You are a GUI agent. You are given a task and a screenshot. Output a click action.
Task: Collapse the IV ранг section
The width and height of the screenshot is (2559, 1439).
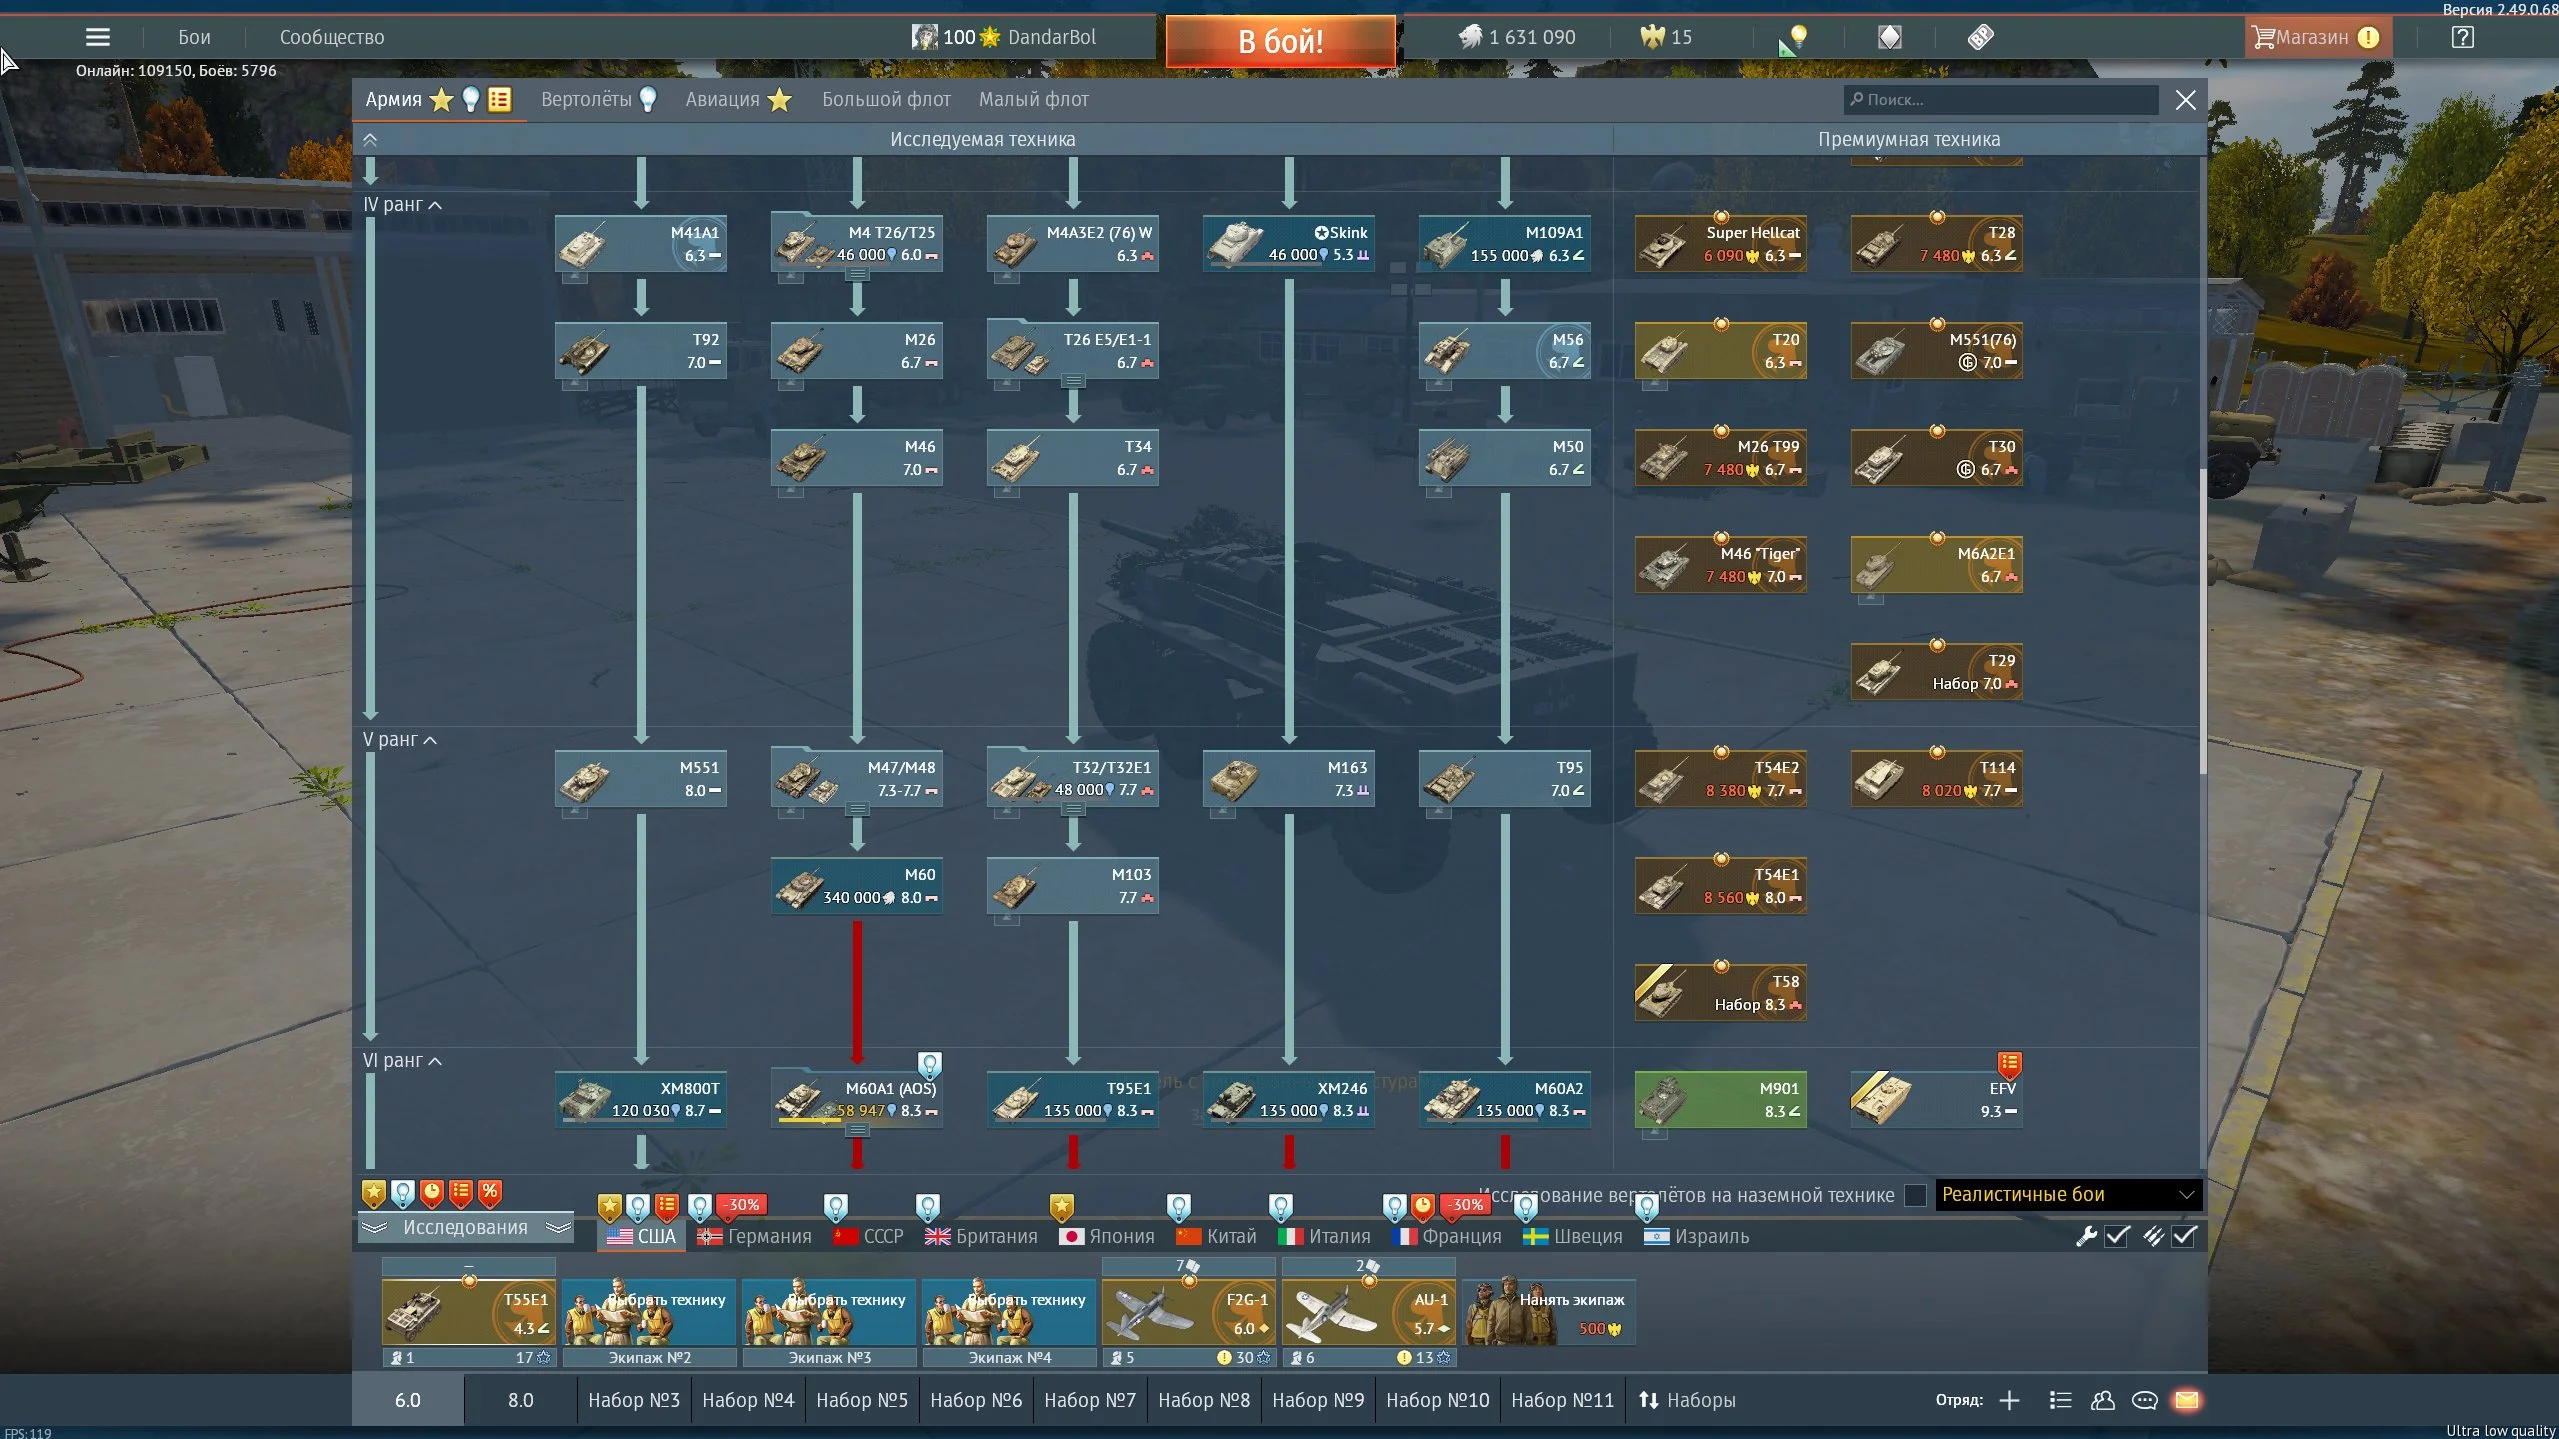435,205
